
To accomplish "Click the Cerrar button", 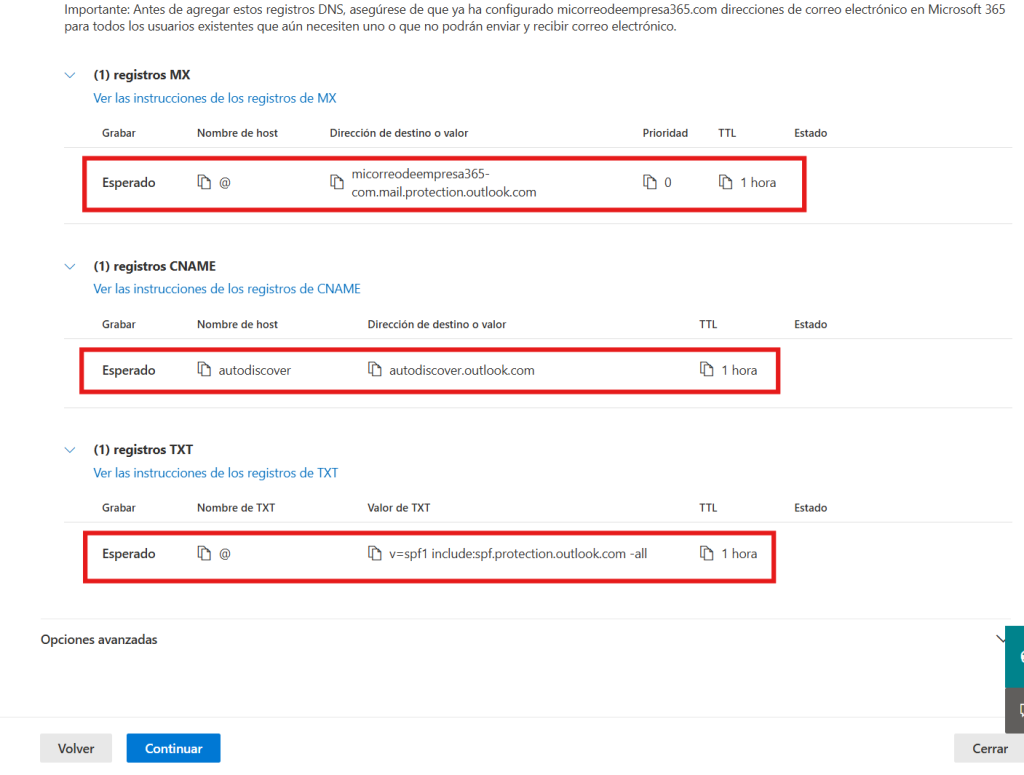I will 988,748.
